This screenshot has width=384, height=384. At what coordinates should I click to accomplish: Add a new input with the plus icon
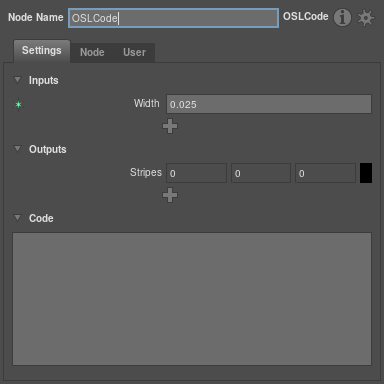click(x=170, y=126)
